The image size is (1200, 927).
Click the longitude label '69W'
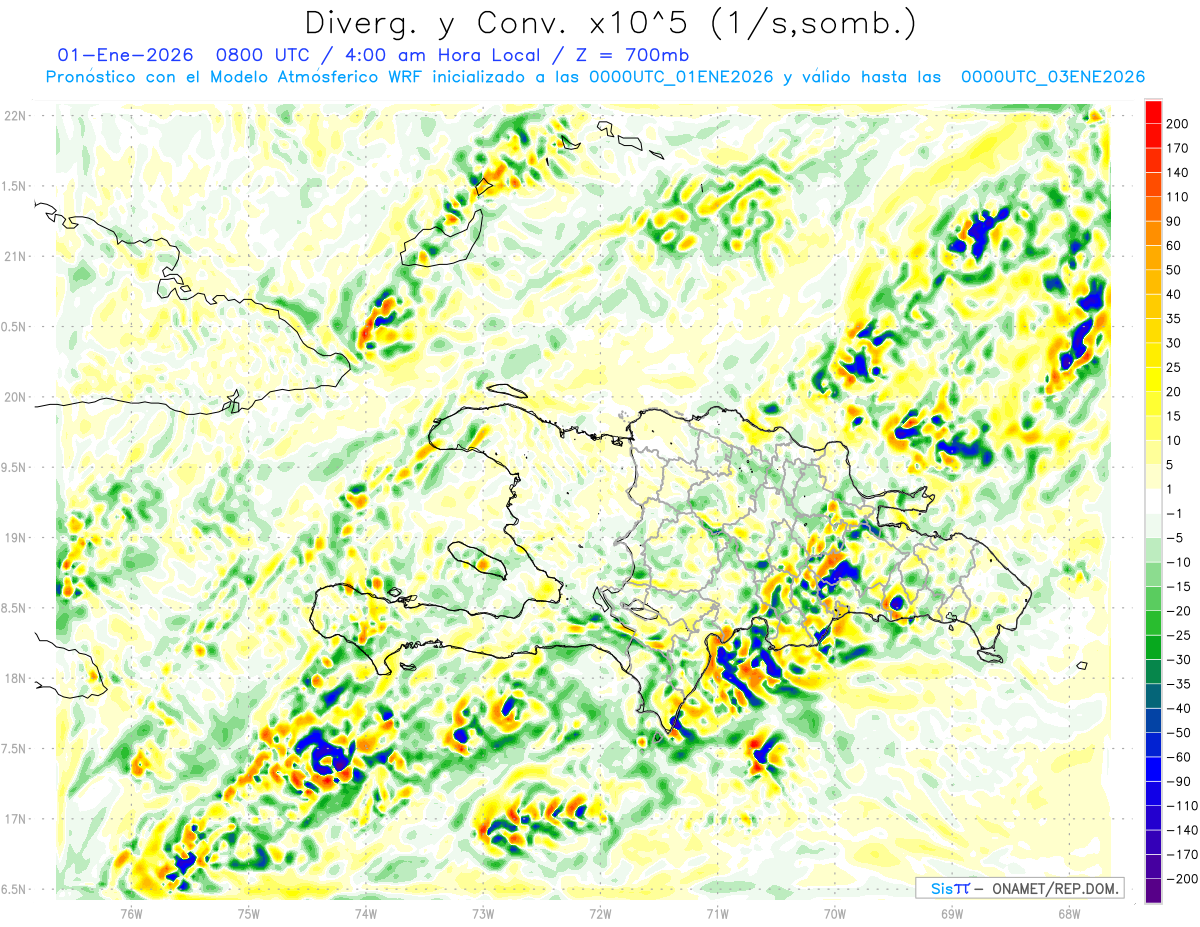click(x=952, y=913)
